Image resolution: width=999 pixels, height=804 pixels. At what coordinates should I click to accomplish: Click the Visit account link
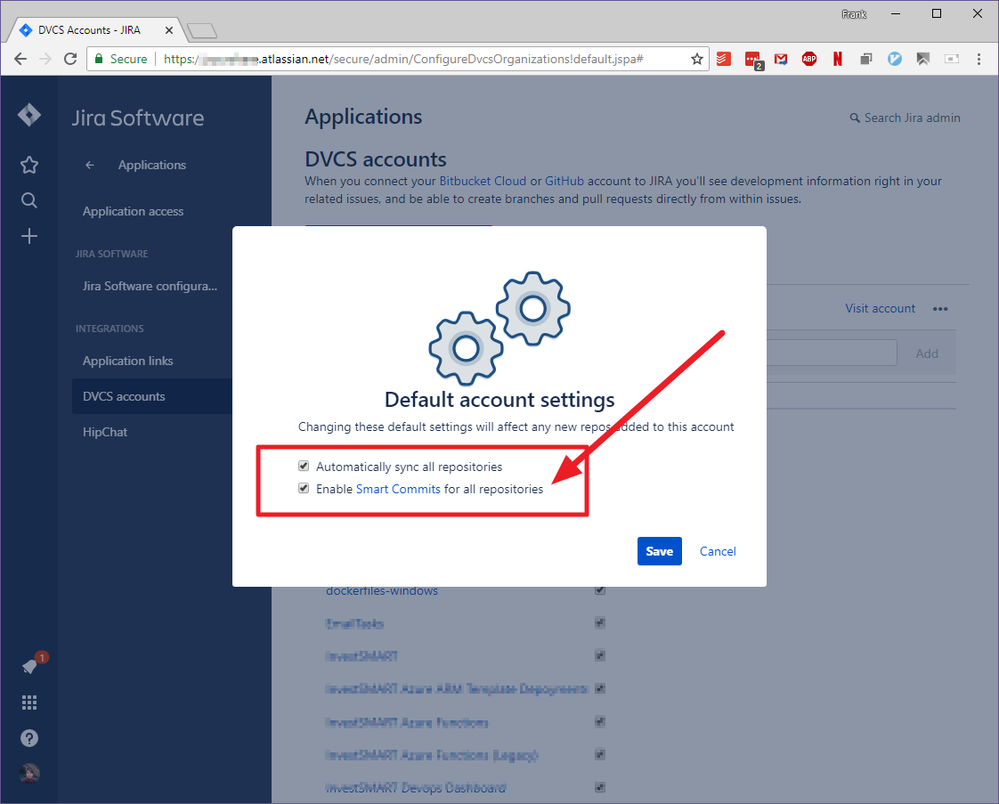coord(880,308)
